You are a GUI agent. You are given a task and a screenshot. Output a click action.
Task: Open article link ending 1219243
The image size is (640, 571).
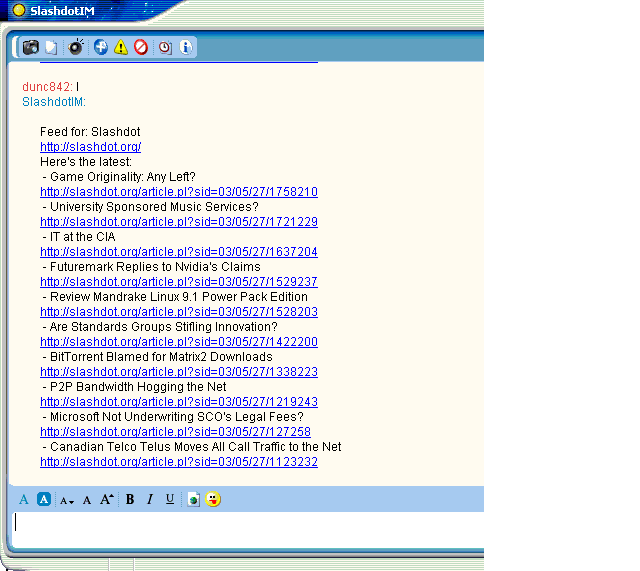click(x=179, y=402)
